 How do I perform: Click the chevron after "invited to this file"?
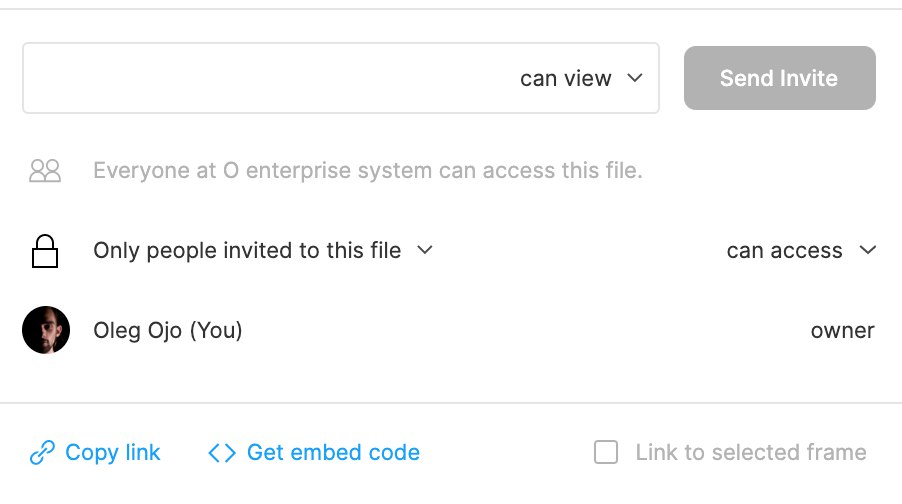424,250
